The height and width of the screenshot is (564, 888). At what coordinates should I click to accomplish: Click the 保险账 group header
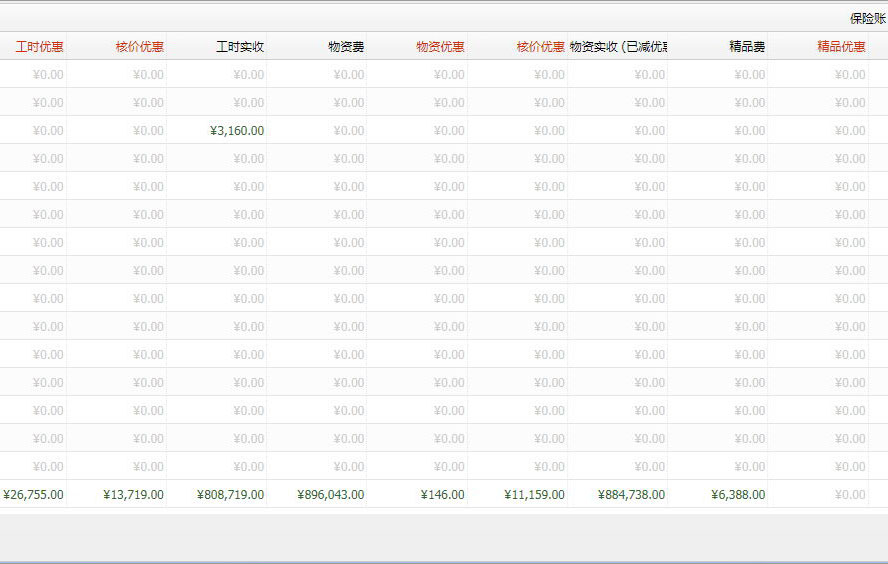point(867,18)
